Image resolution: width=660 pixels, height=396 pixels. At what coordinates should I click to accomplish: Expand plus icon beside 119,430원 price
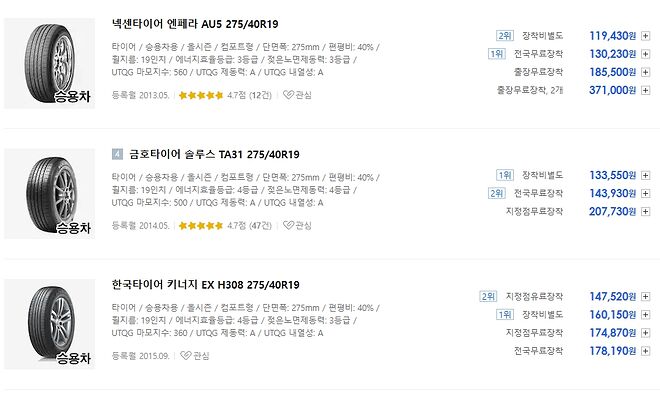point(645,36)
